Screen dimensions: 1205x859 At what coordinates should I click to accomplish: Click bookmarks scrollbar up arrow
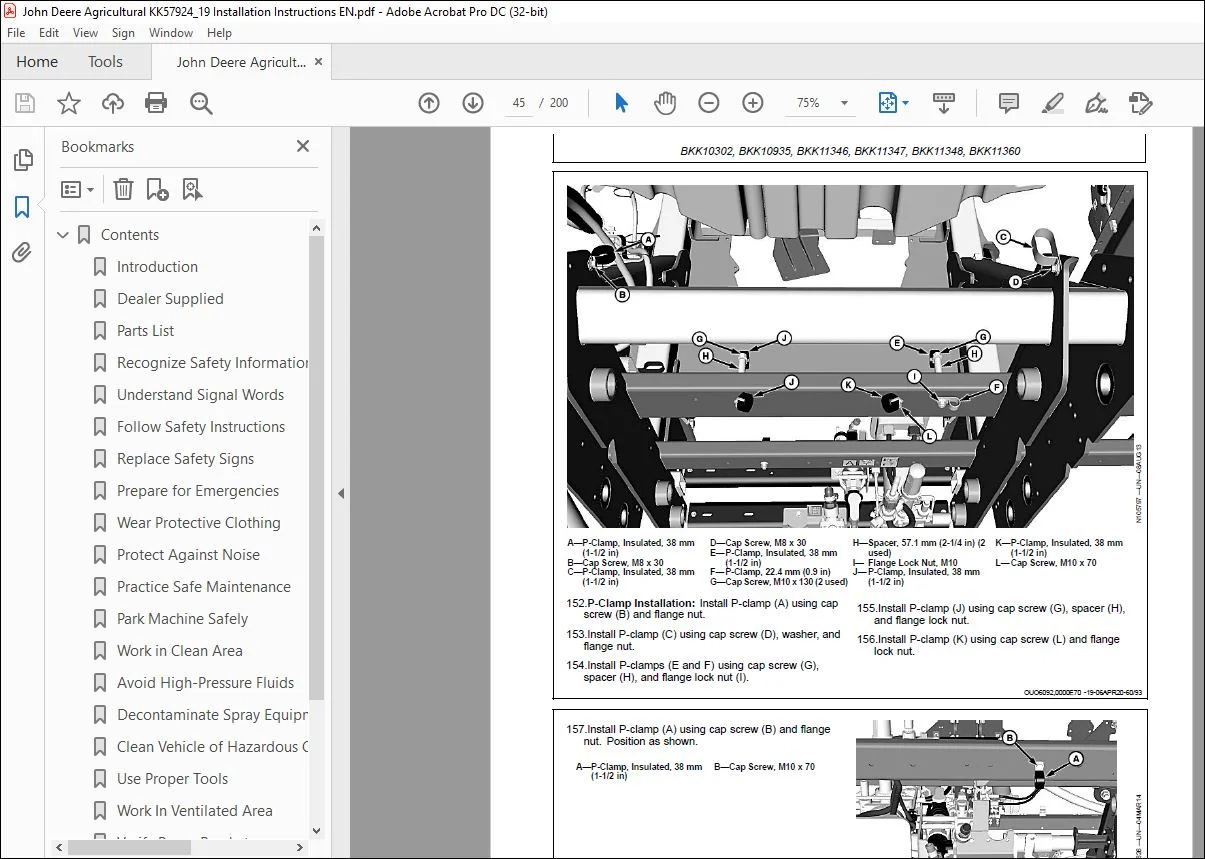coord(317,228)
